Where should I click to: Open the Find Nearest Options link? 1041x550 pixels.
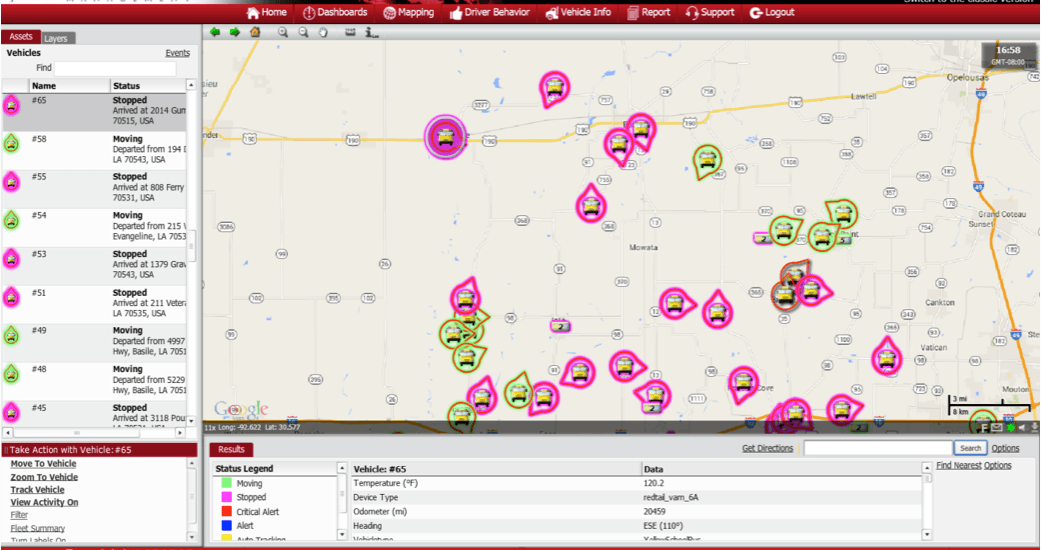point(973,465)
